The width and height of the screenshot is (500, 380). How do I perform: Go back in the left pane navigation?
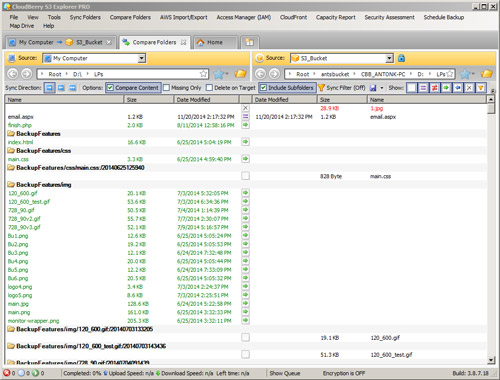(12, 74)
